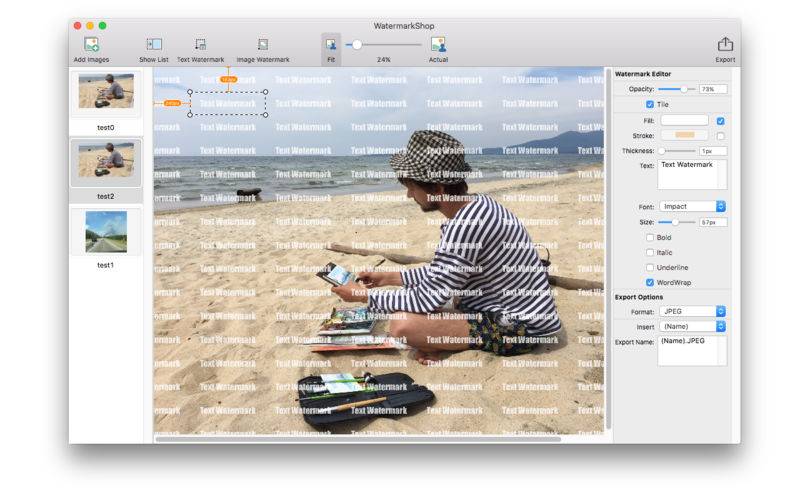
Task: Select the Fit zoom icon
Action: click(331, 45)
